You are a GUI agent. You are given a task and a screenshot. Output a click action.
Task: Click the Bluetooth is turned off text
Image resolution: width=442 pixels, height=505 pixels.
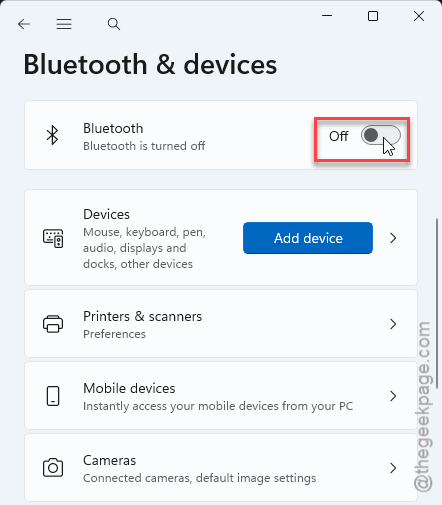tap(144, 146)
